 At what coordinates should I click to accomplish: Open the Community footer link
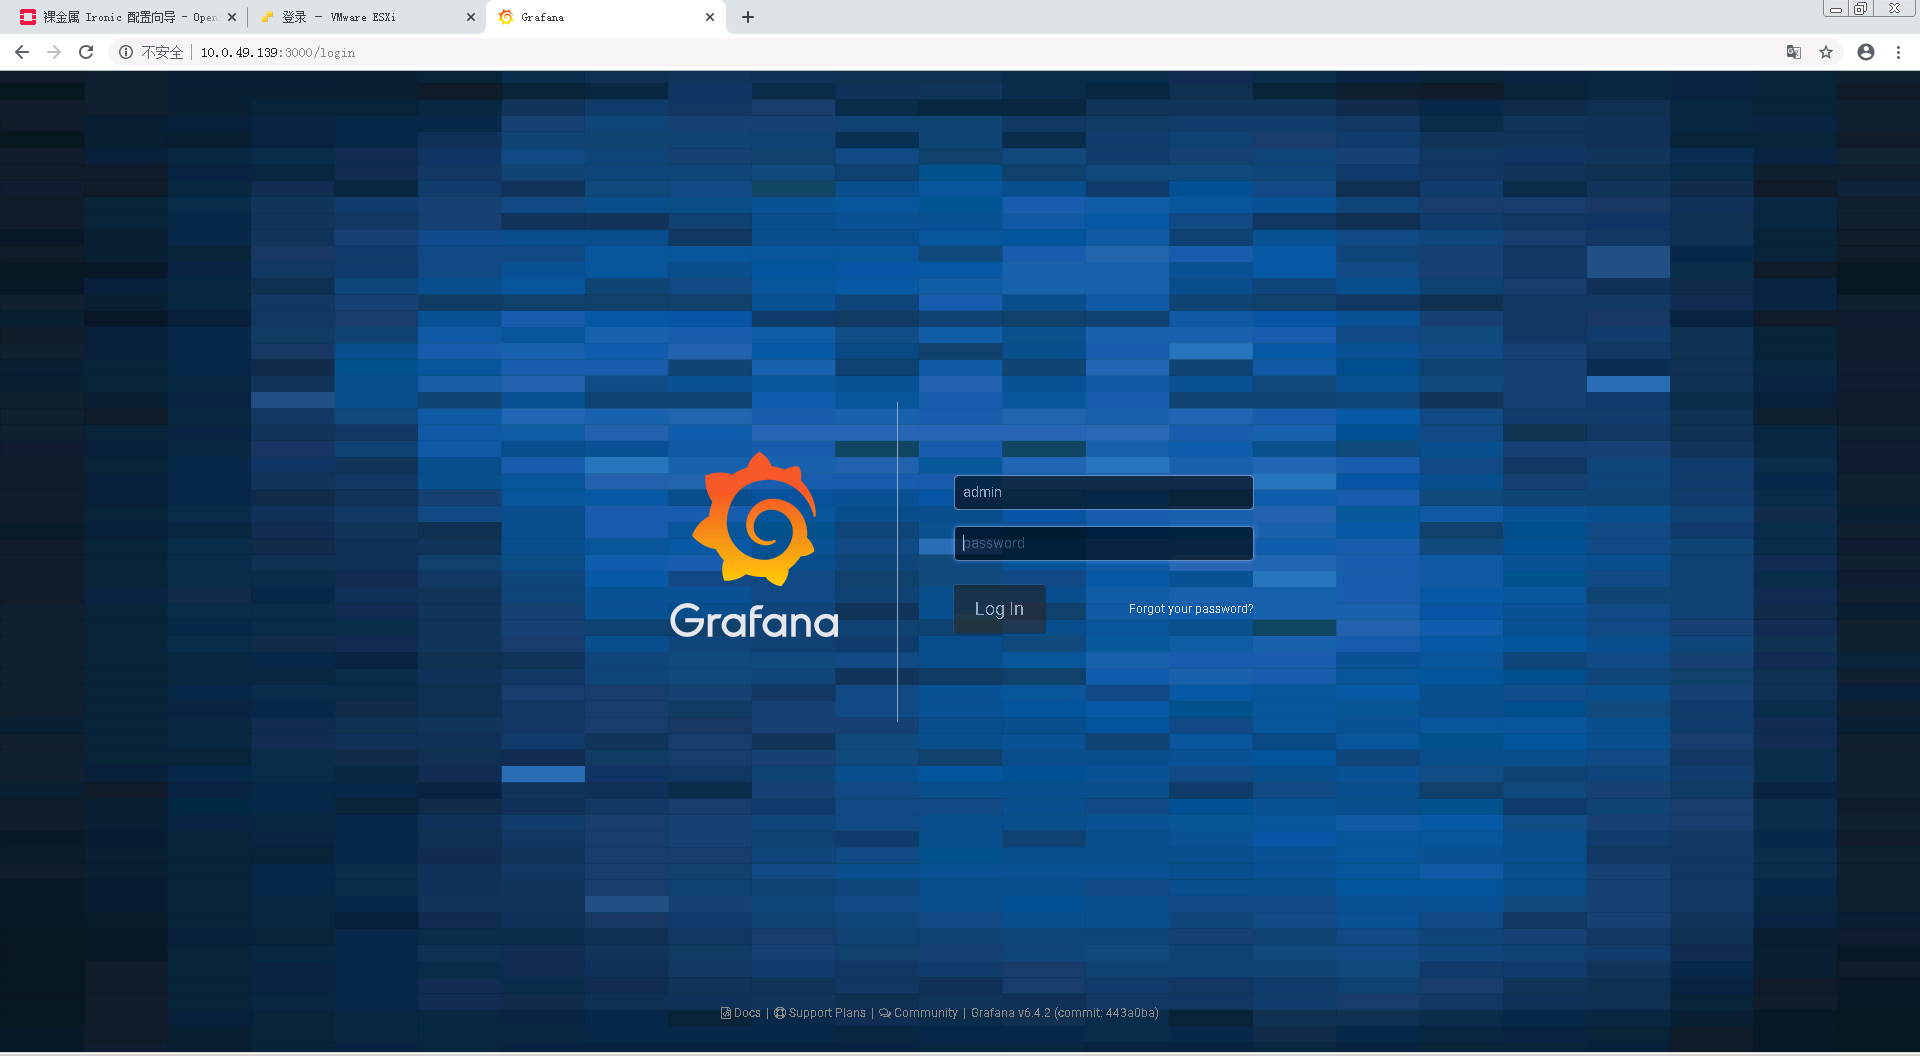coord(918,1013)
